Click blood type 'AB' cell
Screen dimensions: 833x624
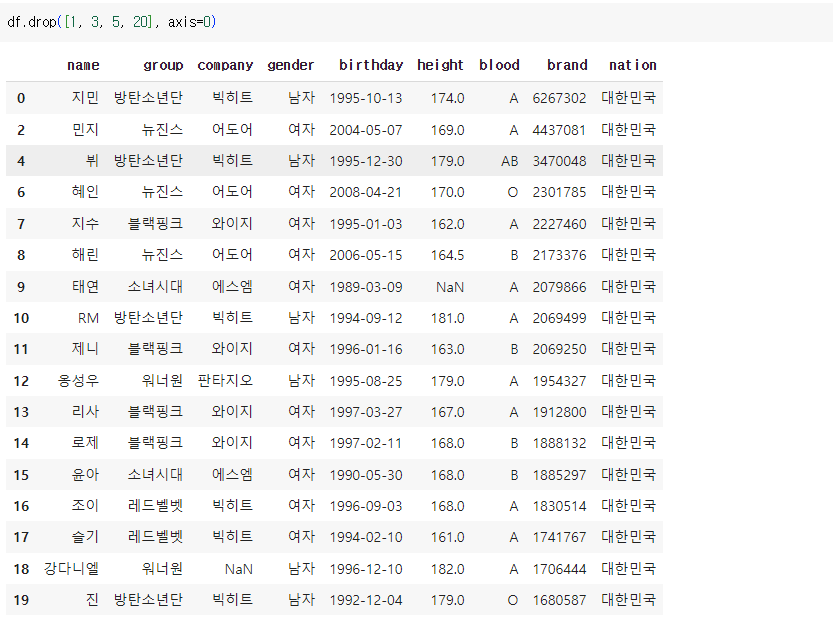coord(509,161)
